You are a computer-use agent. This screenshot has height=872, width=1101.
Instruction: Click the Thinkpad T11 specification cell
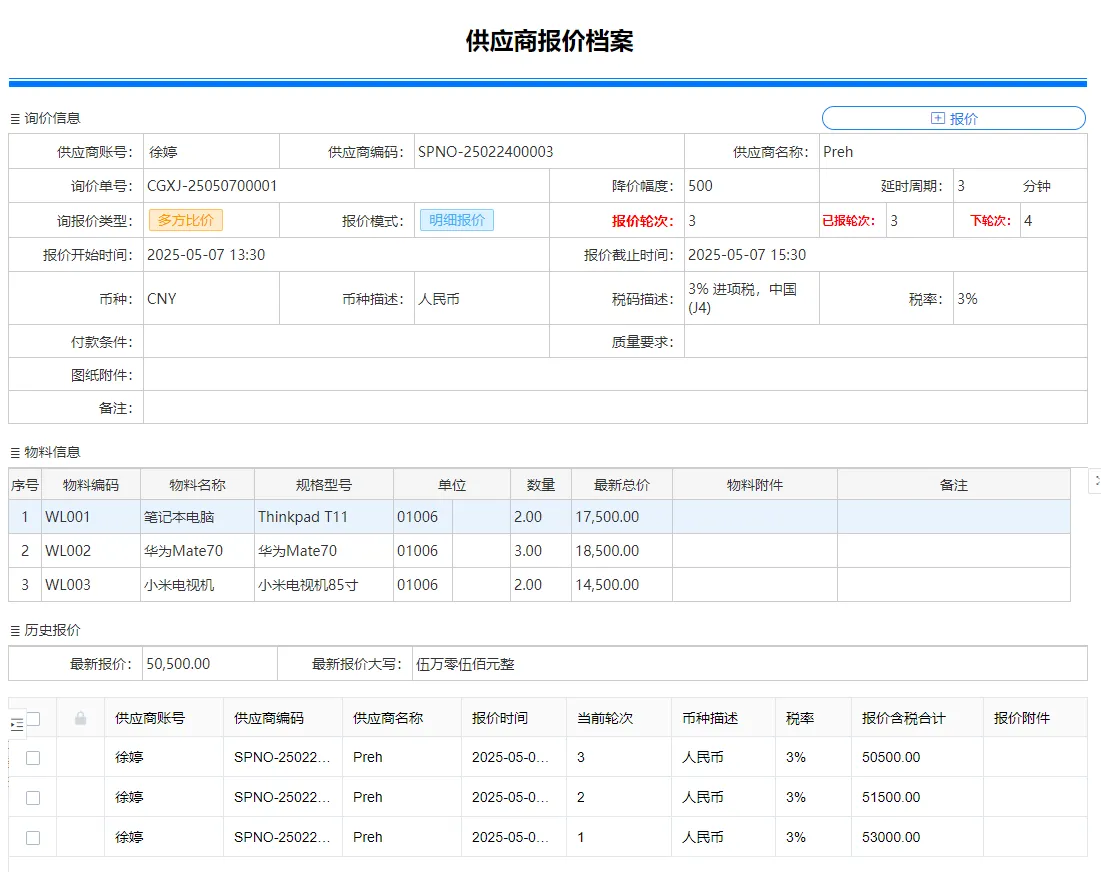[x=324, y=517]
